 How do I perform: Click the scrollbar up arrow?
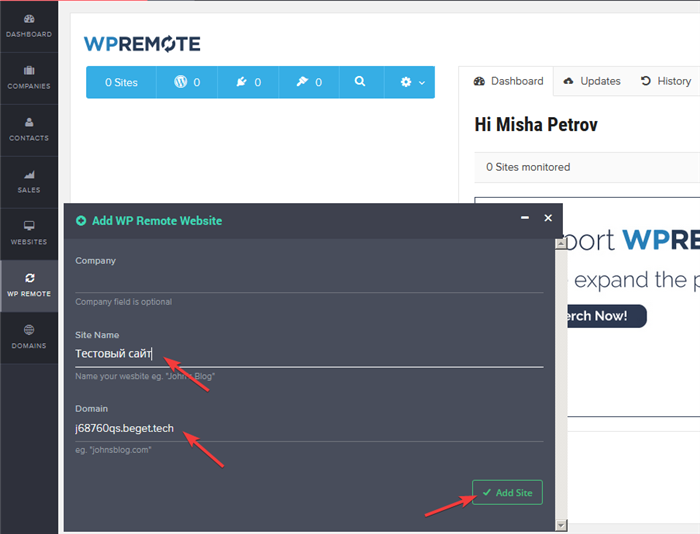coord(561,244)
